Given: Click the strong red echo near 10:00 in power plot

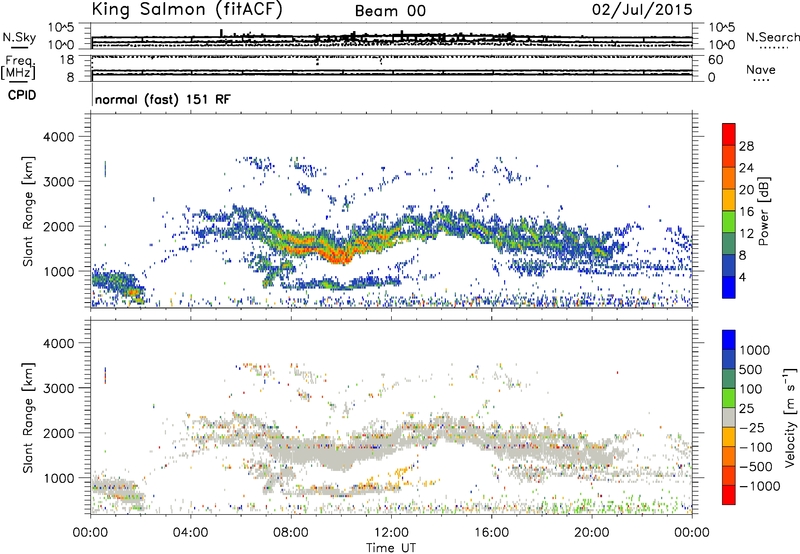Looking at the screenshot, I should click(x=338, y=256).
